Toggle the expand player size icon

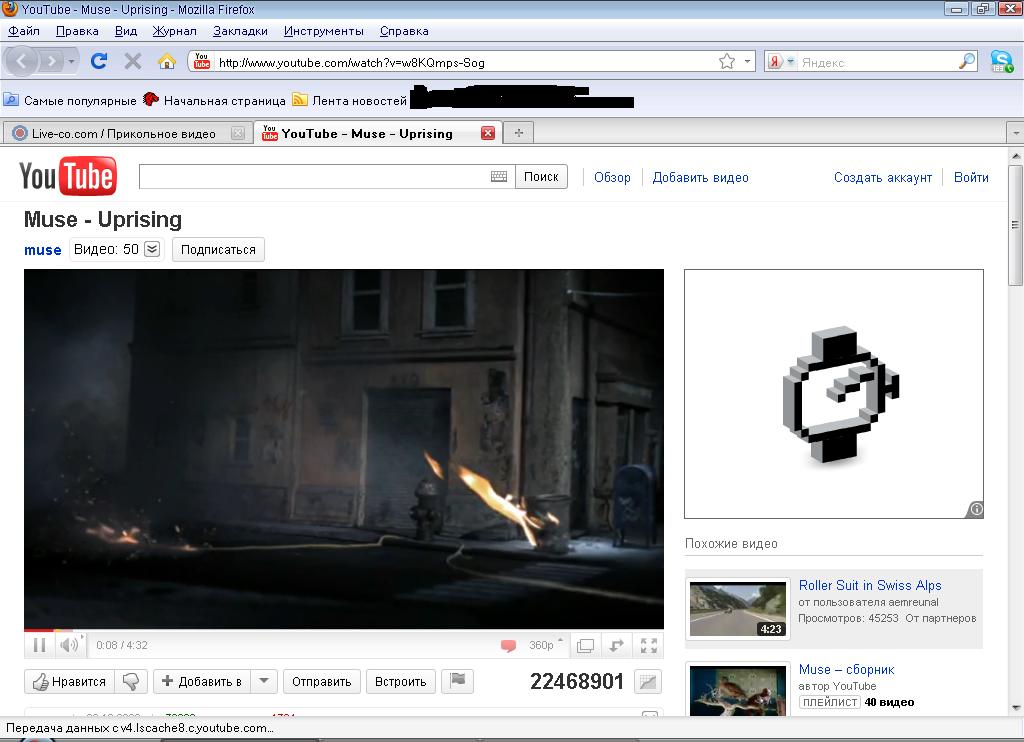[x=617, y=646]
